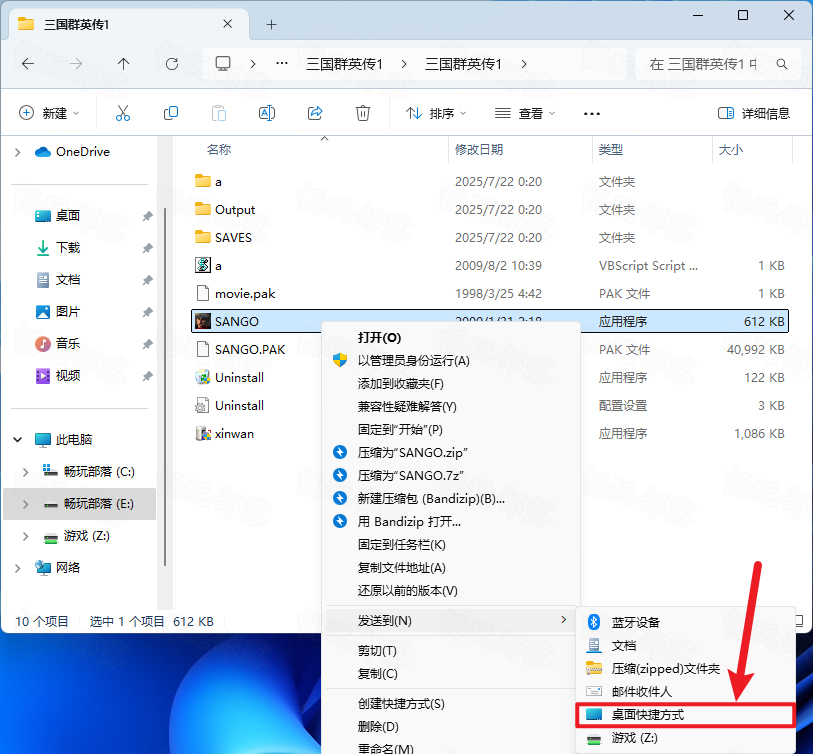
Task: Open the toolbar See more ellipsis
Action: (592, 114)
